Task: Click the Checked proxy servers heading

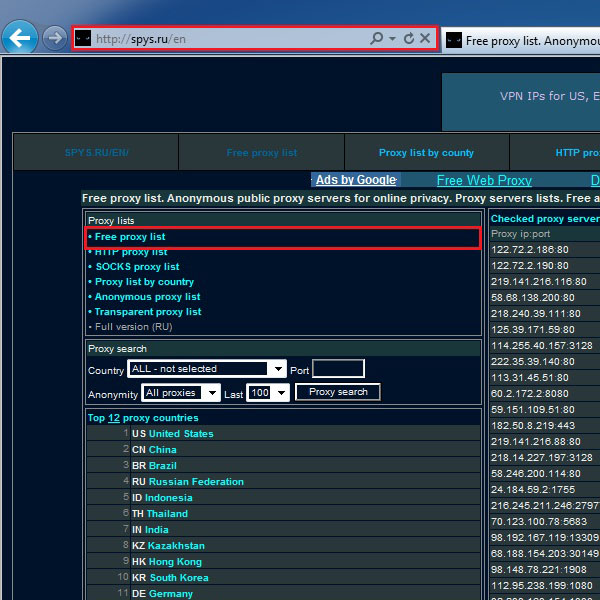Action: point(545,218)
